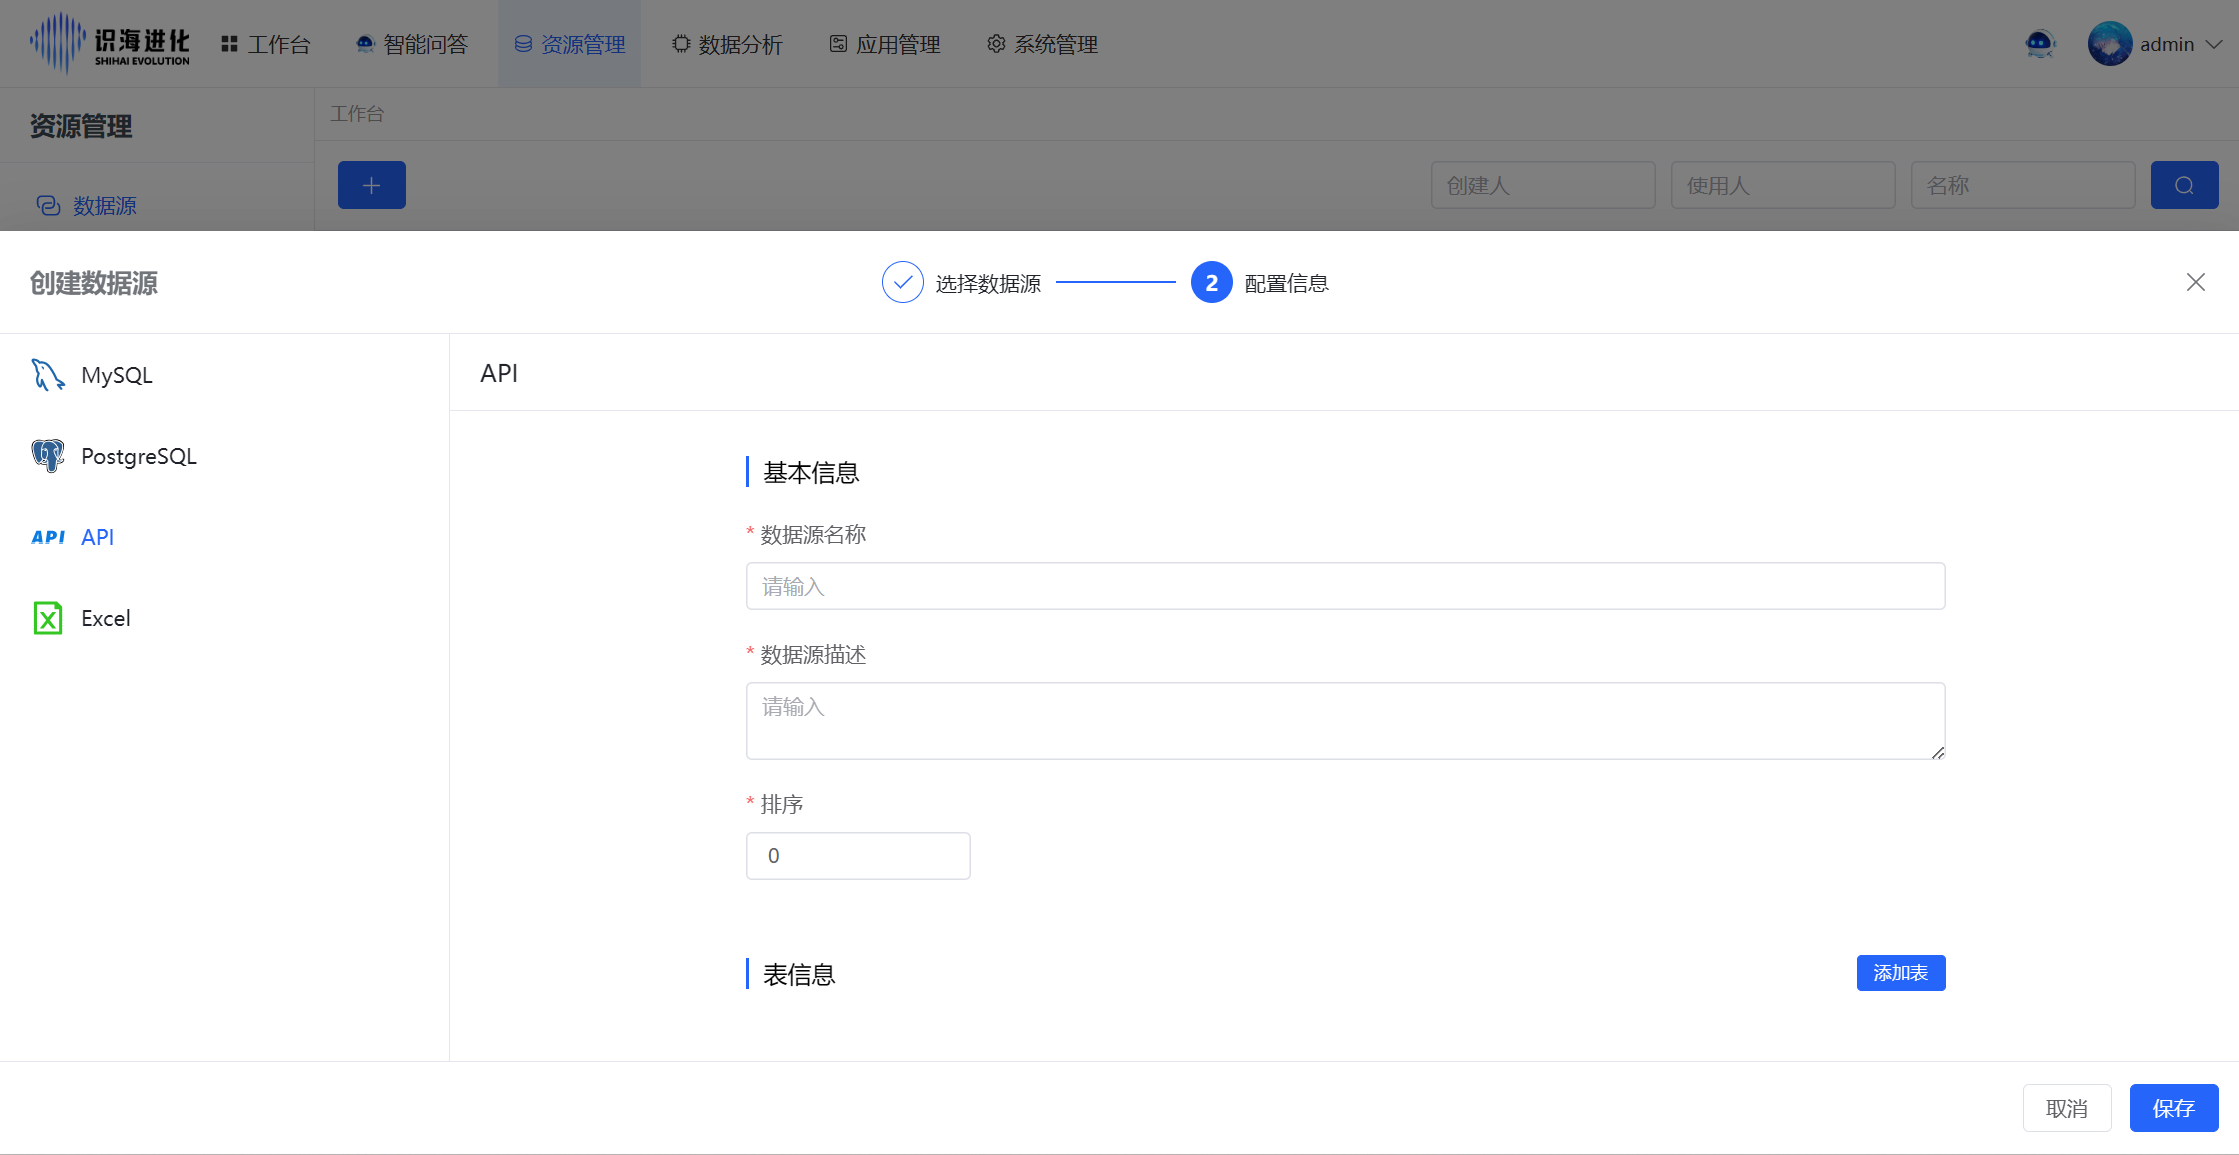Viewport: 2239px width, 1155px height.
Task: Select 数据源 in the sidebar
Action: [86, 205]
